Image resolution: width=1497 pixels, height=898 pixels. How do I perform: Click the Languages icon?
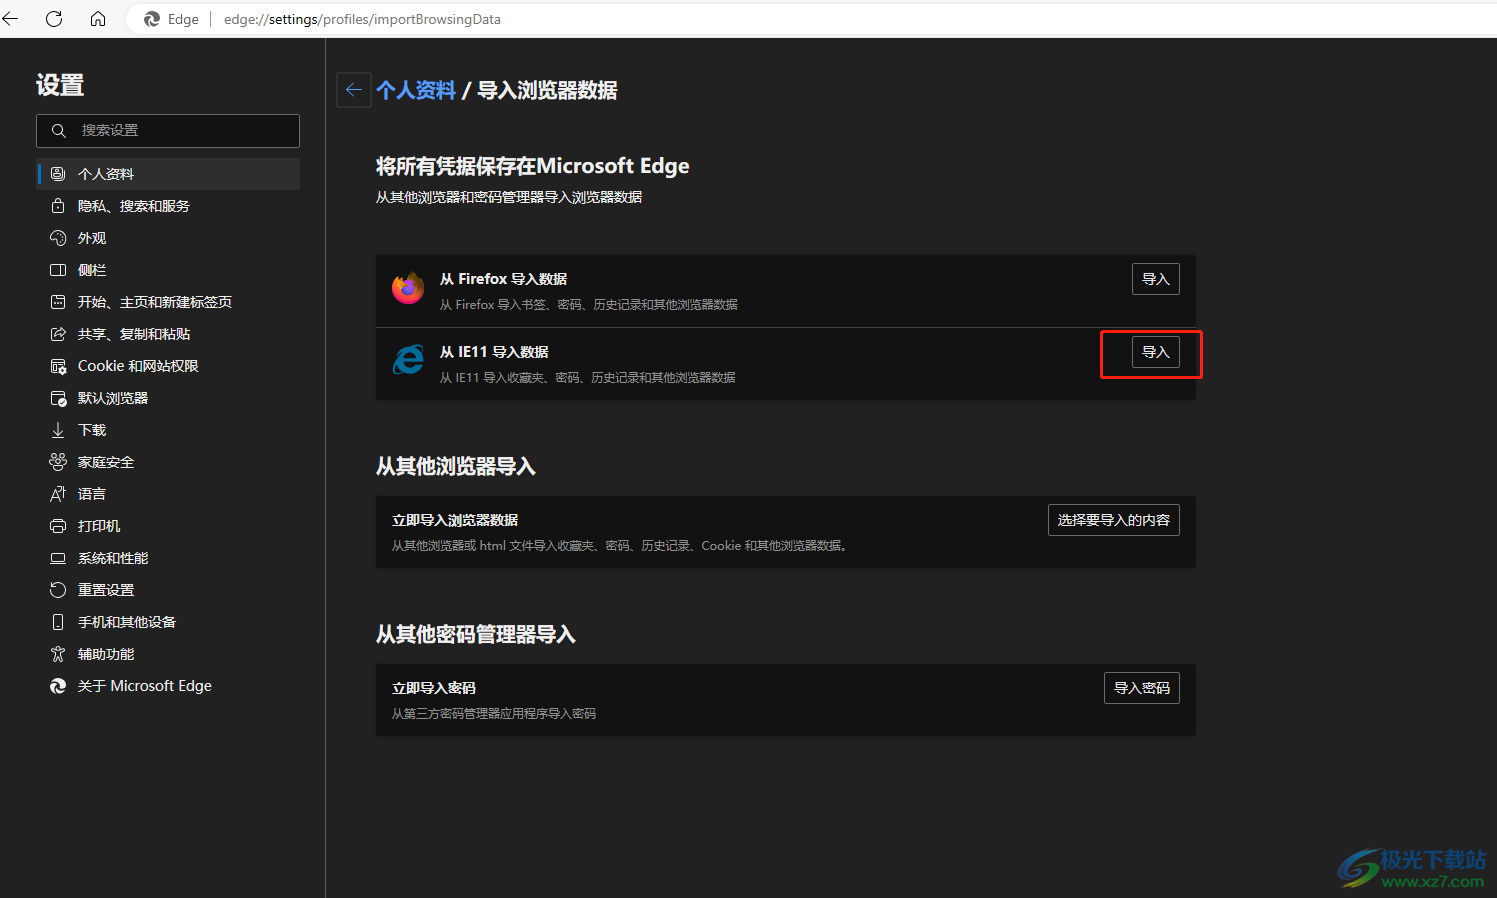pyautogui.click(x=58, y=494)
